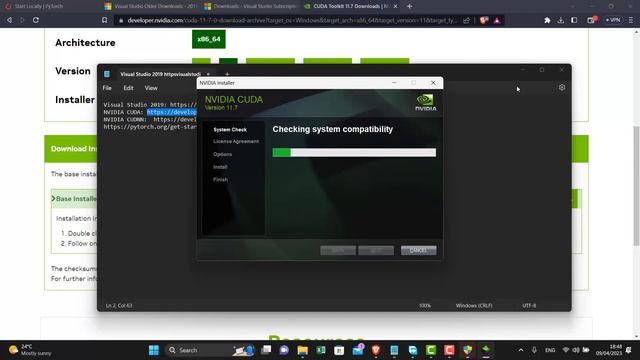Toggle the browser sidebar panel icon
Viewport: 640px width, 360px height.
574,20
